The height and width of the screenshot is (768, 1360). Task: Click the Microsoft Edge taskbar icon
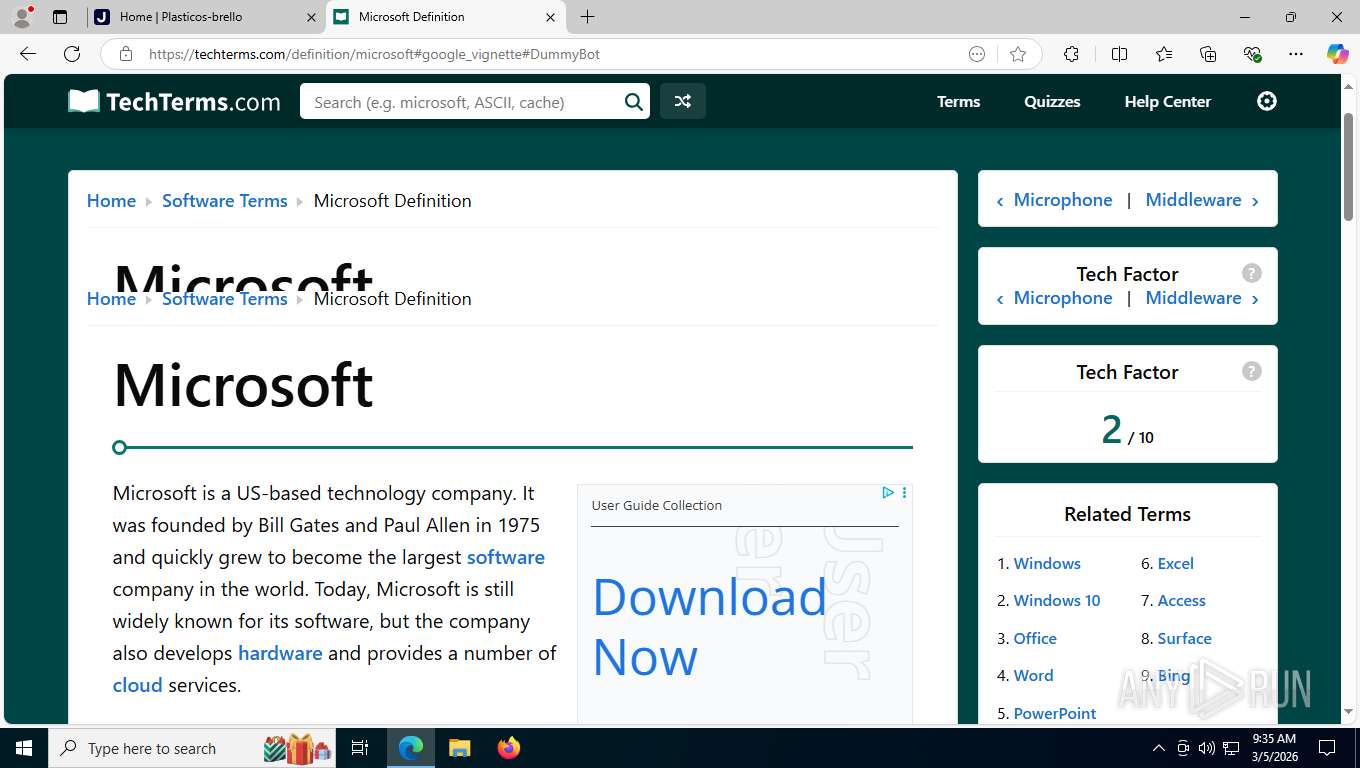point(410,748)
